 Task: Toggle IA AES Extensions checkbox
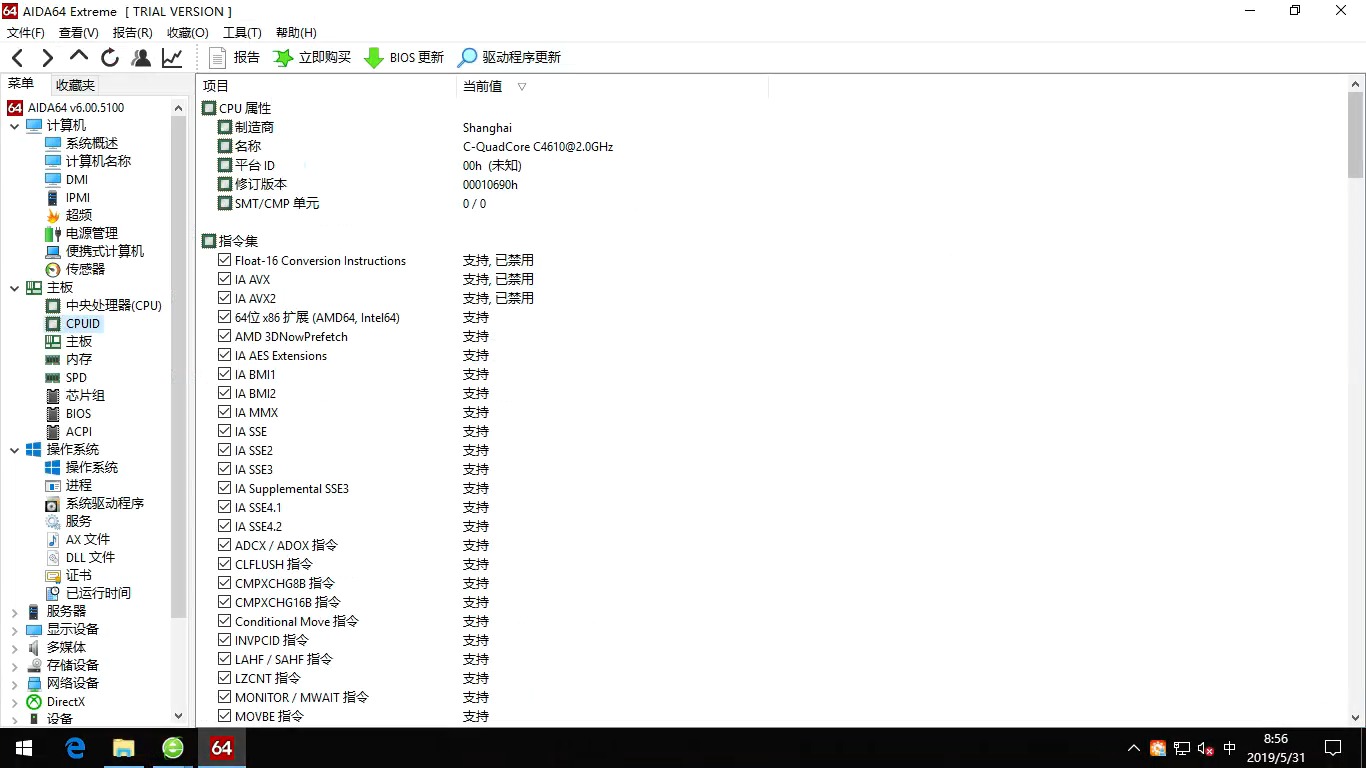225,355
